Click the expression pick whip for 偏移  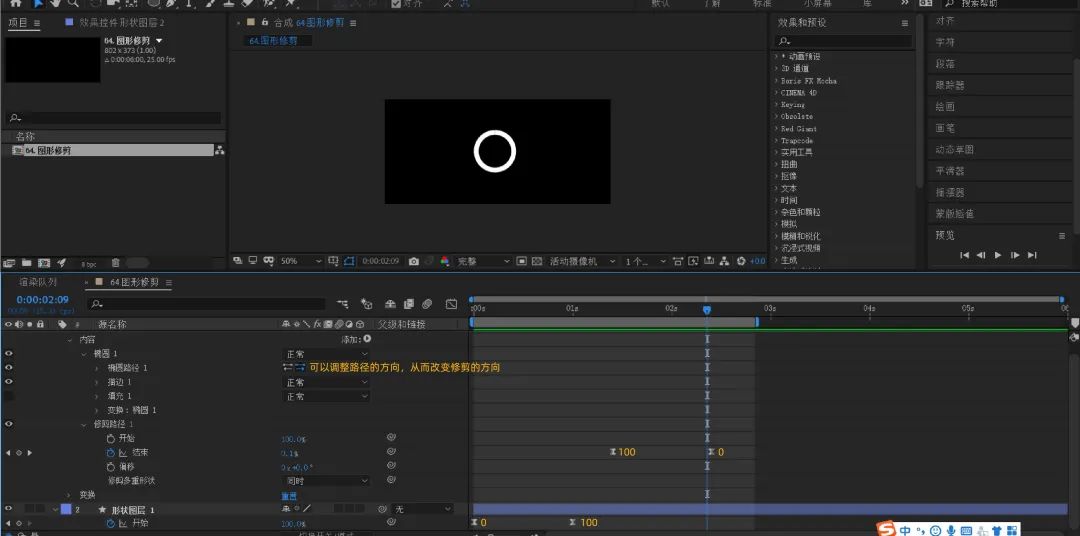coord(391,466)
